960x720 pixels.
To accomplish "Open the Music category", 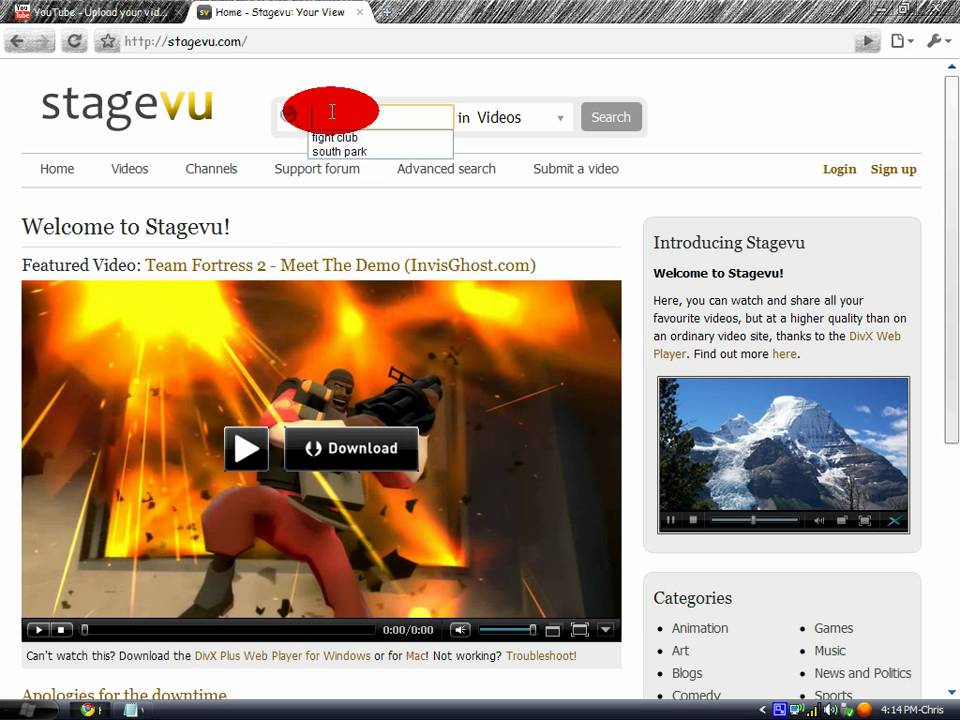I will tap(830, 651).
